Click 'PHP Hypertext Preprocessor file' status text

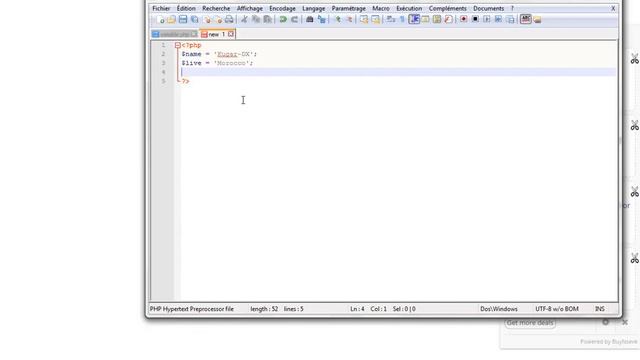pos(192,309)
